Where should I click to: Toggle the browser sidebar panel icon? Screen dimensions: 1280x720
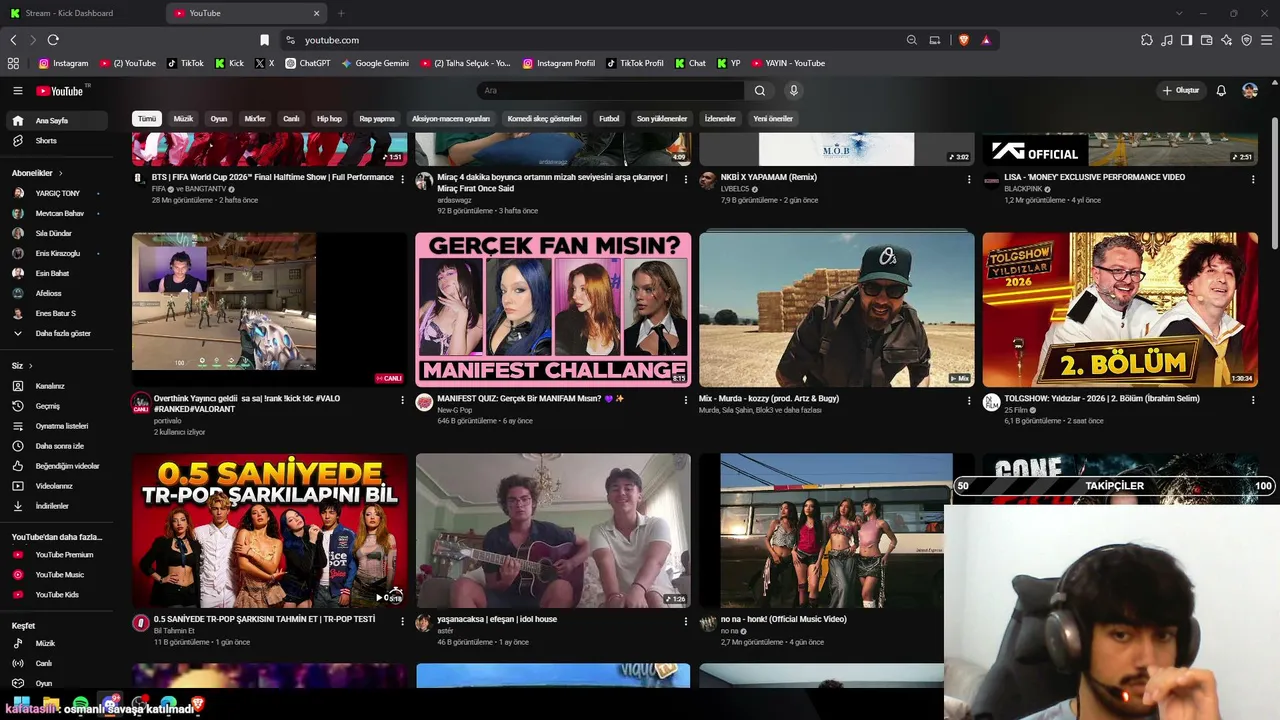(1186, 40)
